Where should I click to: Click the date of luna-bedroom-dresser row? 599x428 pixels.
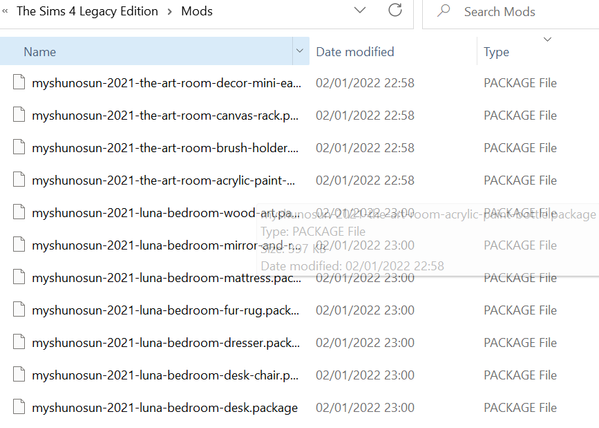pyautogui.click(x=365, y=343)
